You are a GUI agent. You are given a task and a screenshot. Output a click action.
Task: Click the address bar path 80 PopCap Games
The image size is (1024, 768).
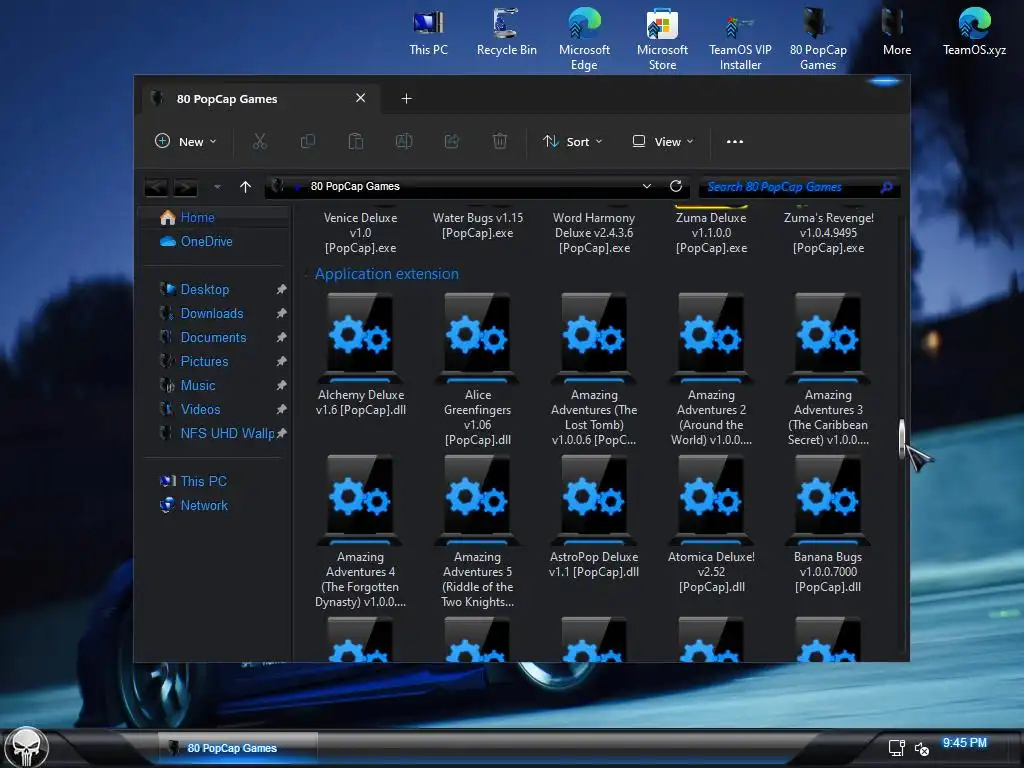point(355,186)
